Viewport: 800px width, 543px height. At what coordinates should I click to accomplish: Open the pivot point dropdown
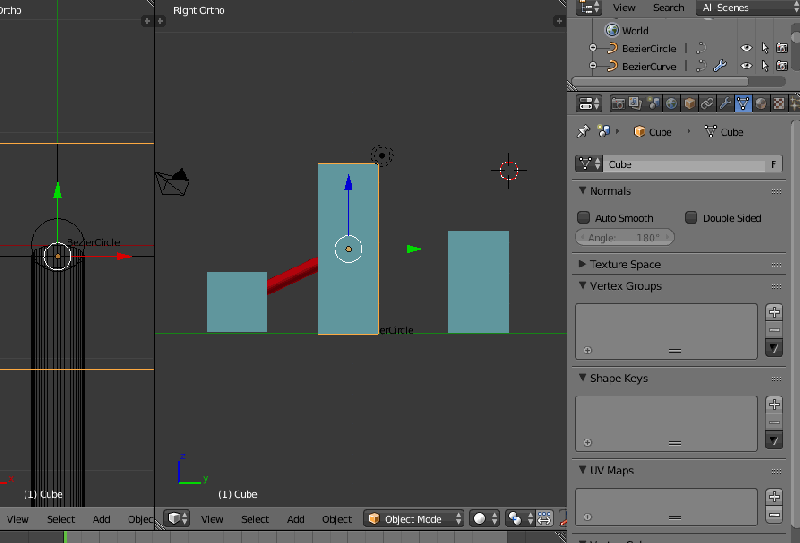tap(520, 519)
